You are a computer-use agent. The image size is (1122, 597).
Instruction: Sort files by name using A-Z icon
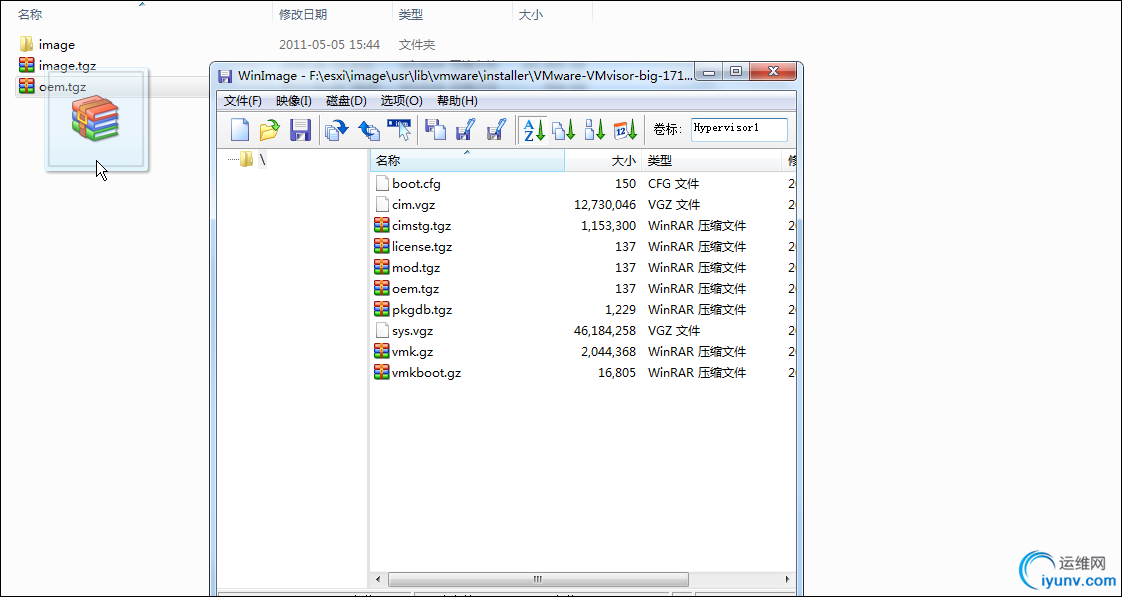(532, 130)
